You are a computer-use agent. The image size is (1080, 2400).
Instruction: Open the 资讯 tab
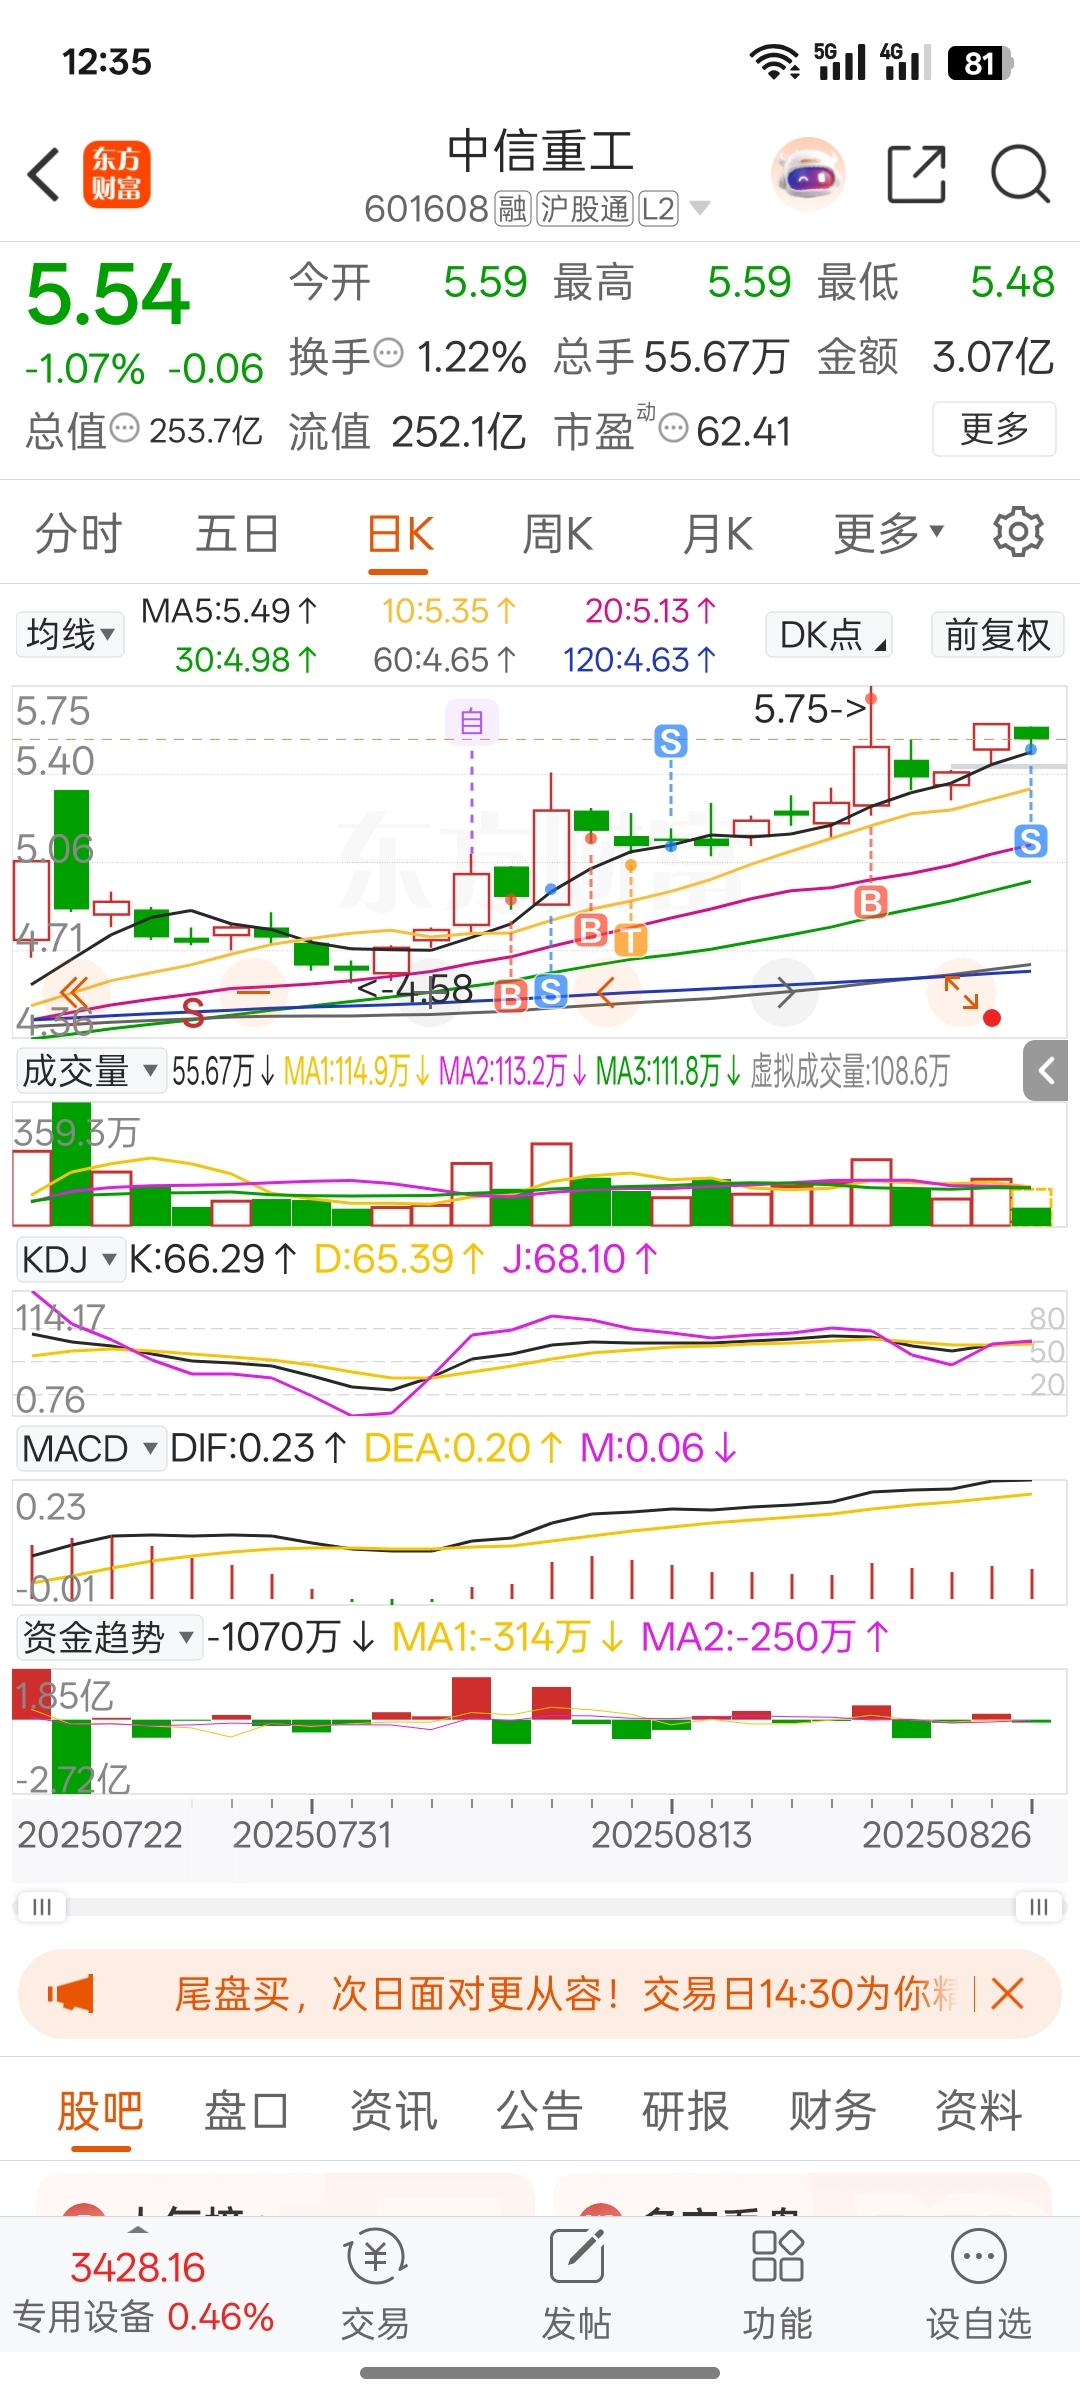pyautogui.click(x=393, y=2111)
